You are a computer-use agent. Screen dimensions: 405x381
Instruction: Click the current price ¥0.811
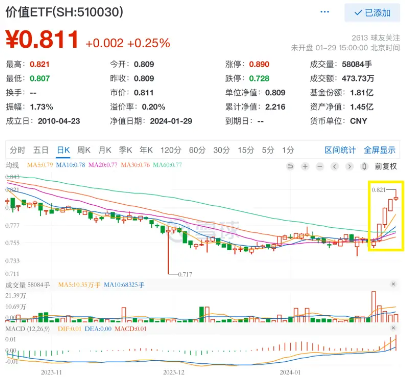click(x=42, y=39)
